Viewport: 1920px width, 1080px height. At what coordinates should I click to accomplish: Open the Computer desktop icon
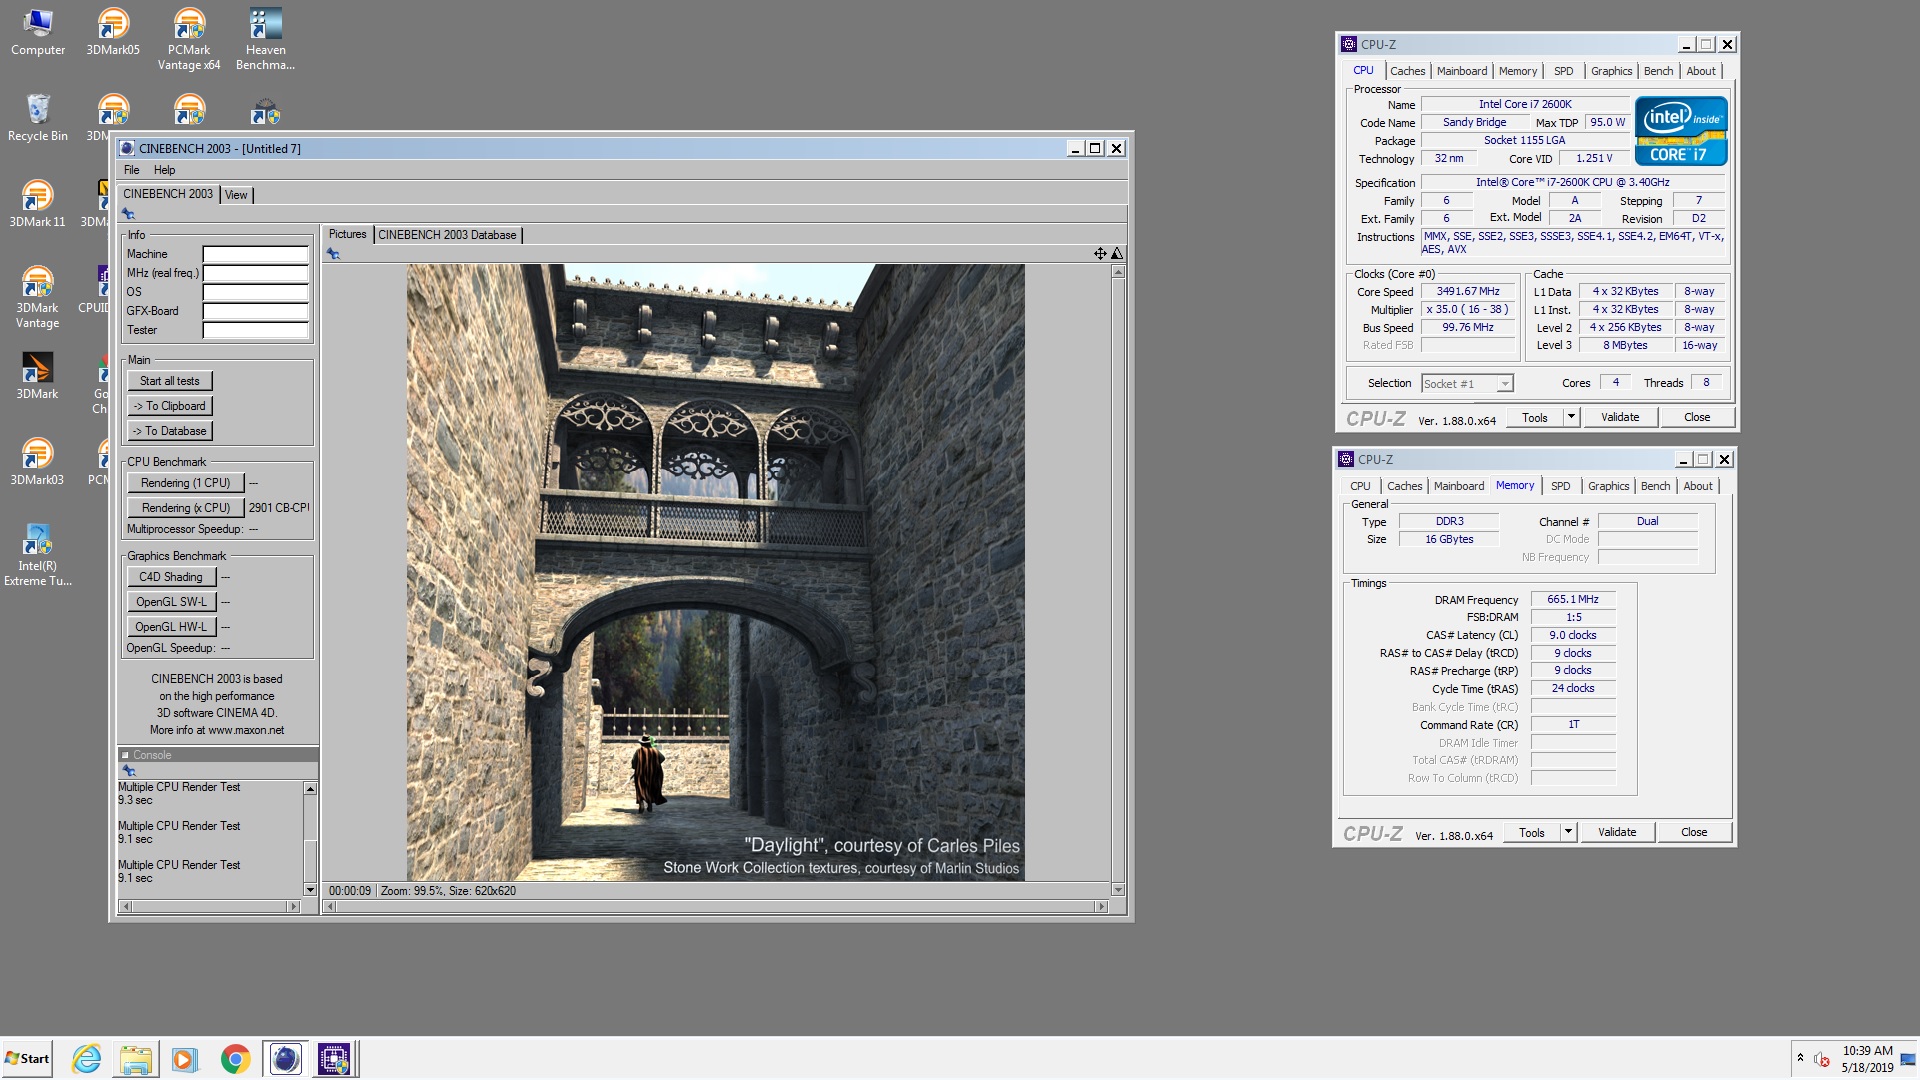tap(38, 33)
